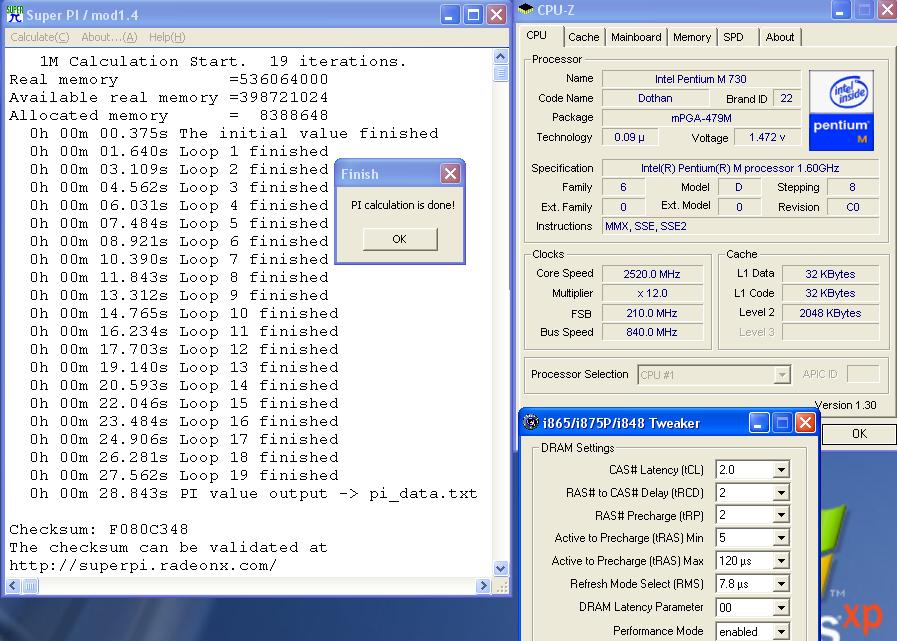Click the FSB 210.0 MHz value

pos(652,313)
